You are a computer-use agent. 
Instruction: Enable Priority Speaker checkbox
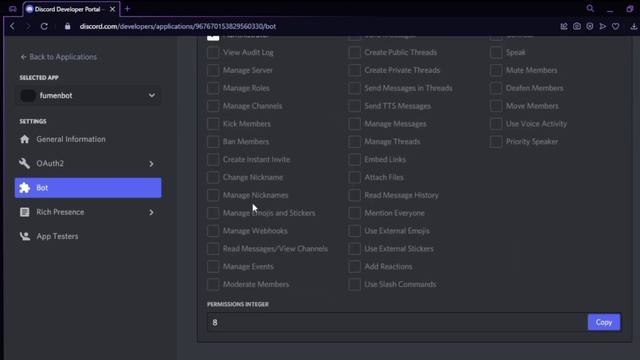496,142
